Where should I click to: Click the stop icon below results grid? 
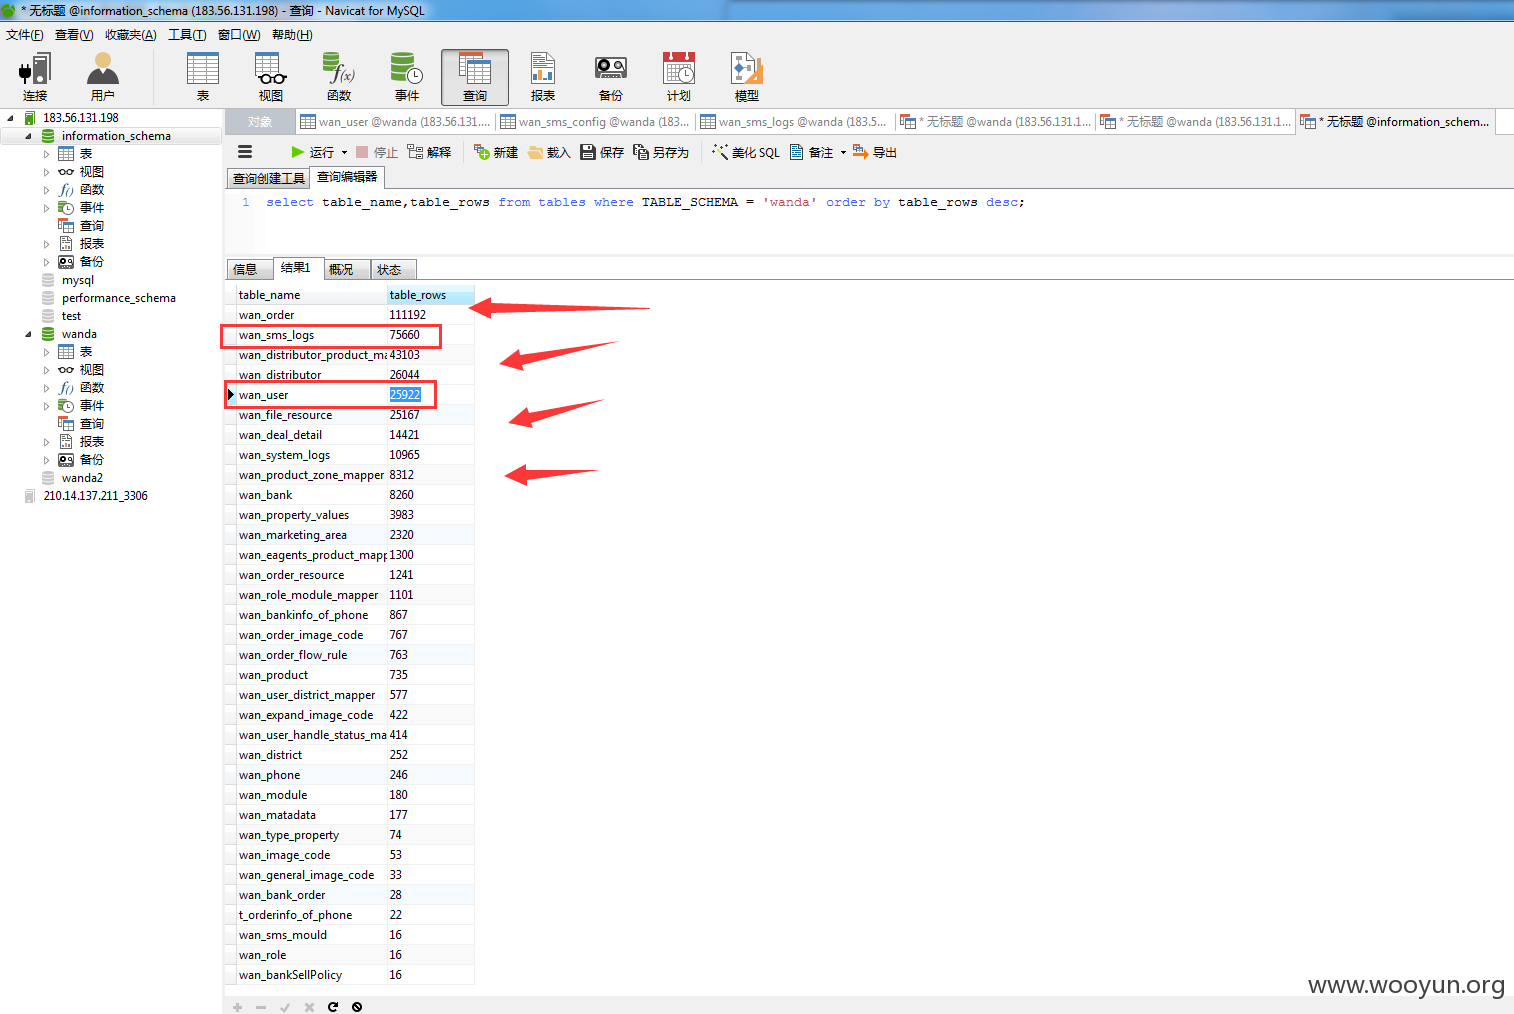pos(357,1007)
